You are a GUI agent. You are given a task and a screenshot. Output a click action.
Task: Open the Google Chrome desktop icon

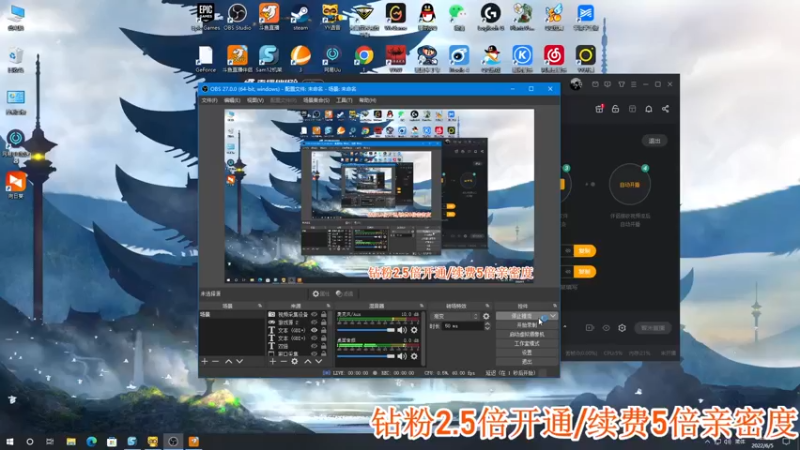(364, 57)
